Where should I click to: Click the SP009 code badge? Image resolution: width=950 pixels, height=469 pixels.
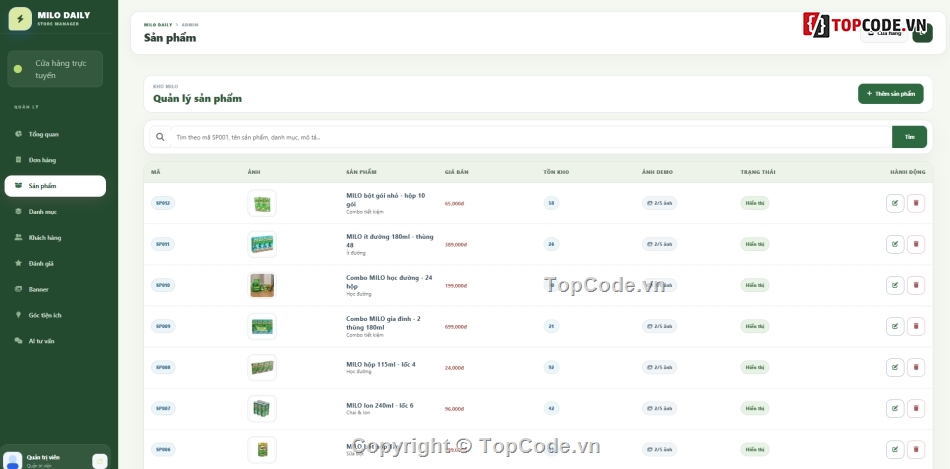(163, 327)
